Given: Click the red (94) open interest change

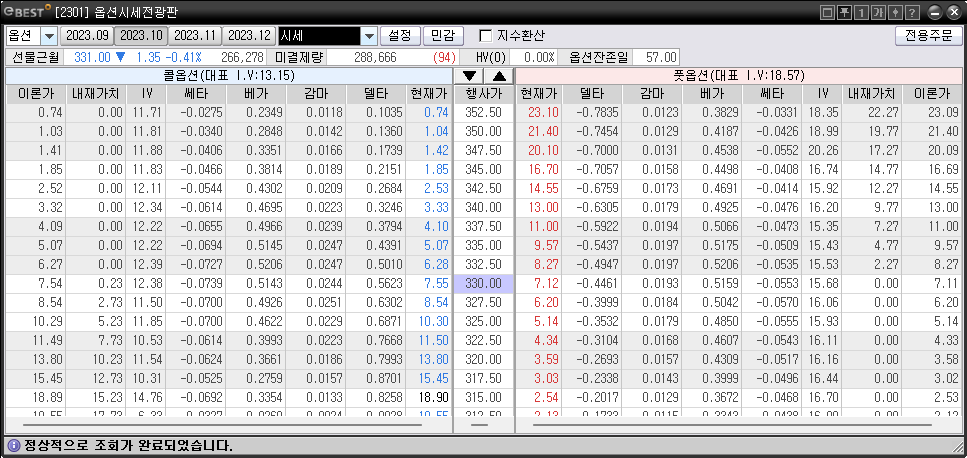Looking at the screenshot, I should point(444,57).
